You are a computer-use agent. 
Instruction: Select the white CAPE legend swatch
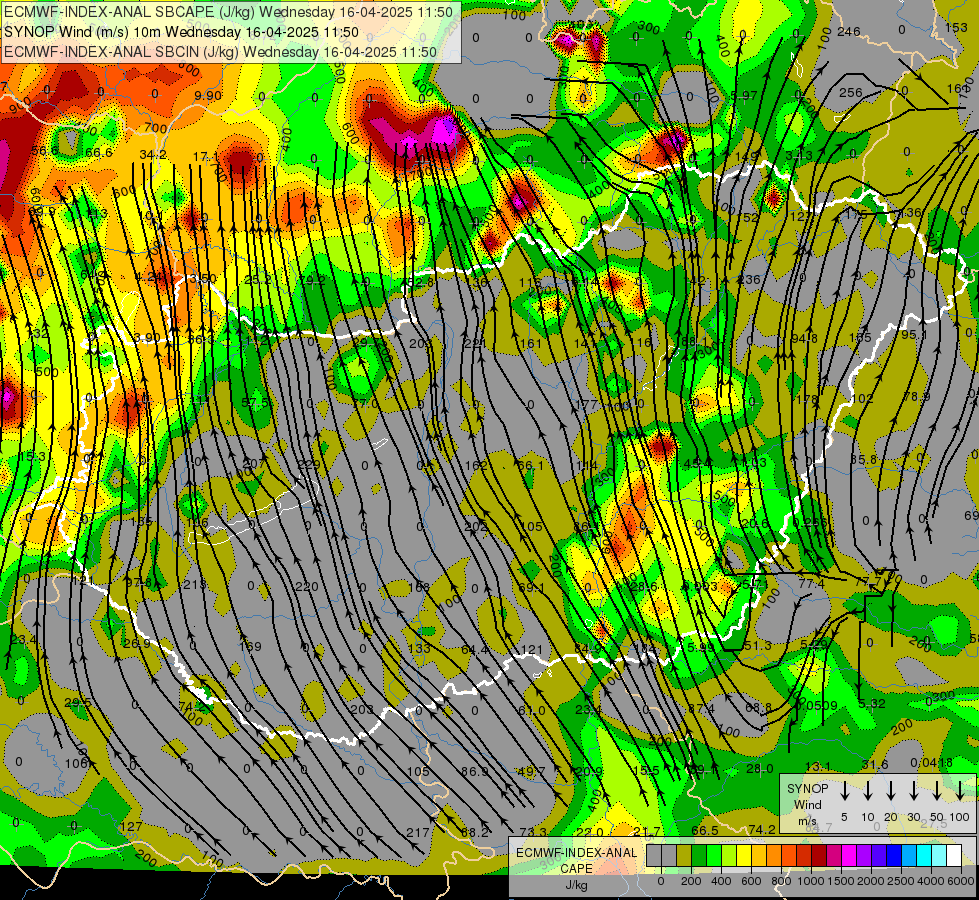click(x=954, y=855)
